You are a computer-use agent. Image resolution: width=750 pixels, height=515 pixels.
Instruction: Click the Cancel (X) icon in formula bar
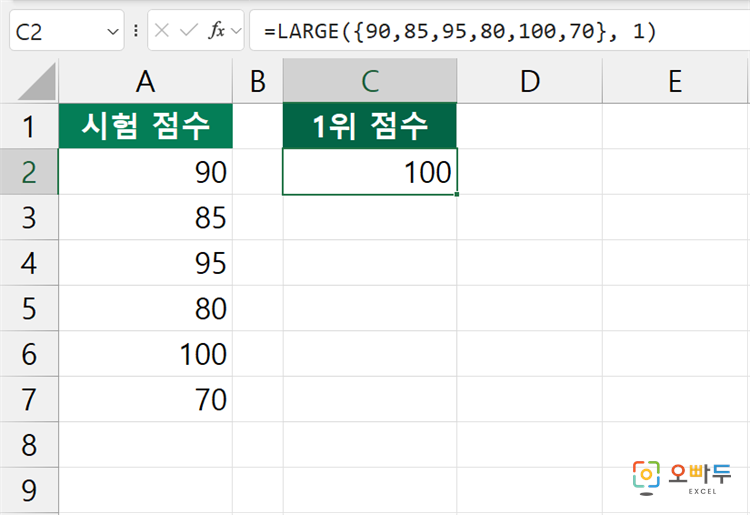tap(162, 31)
